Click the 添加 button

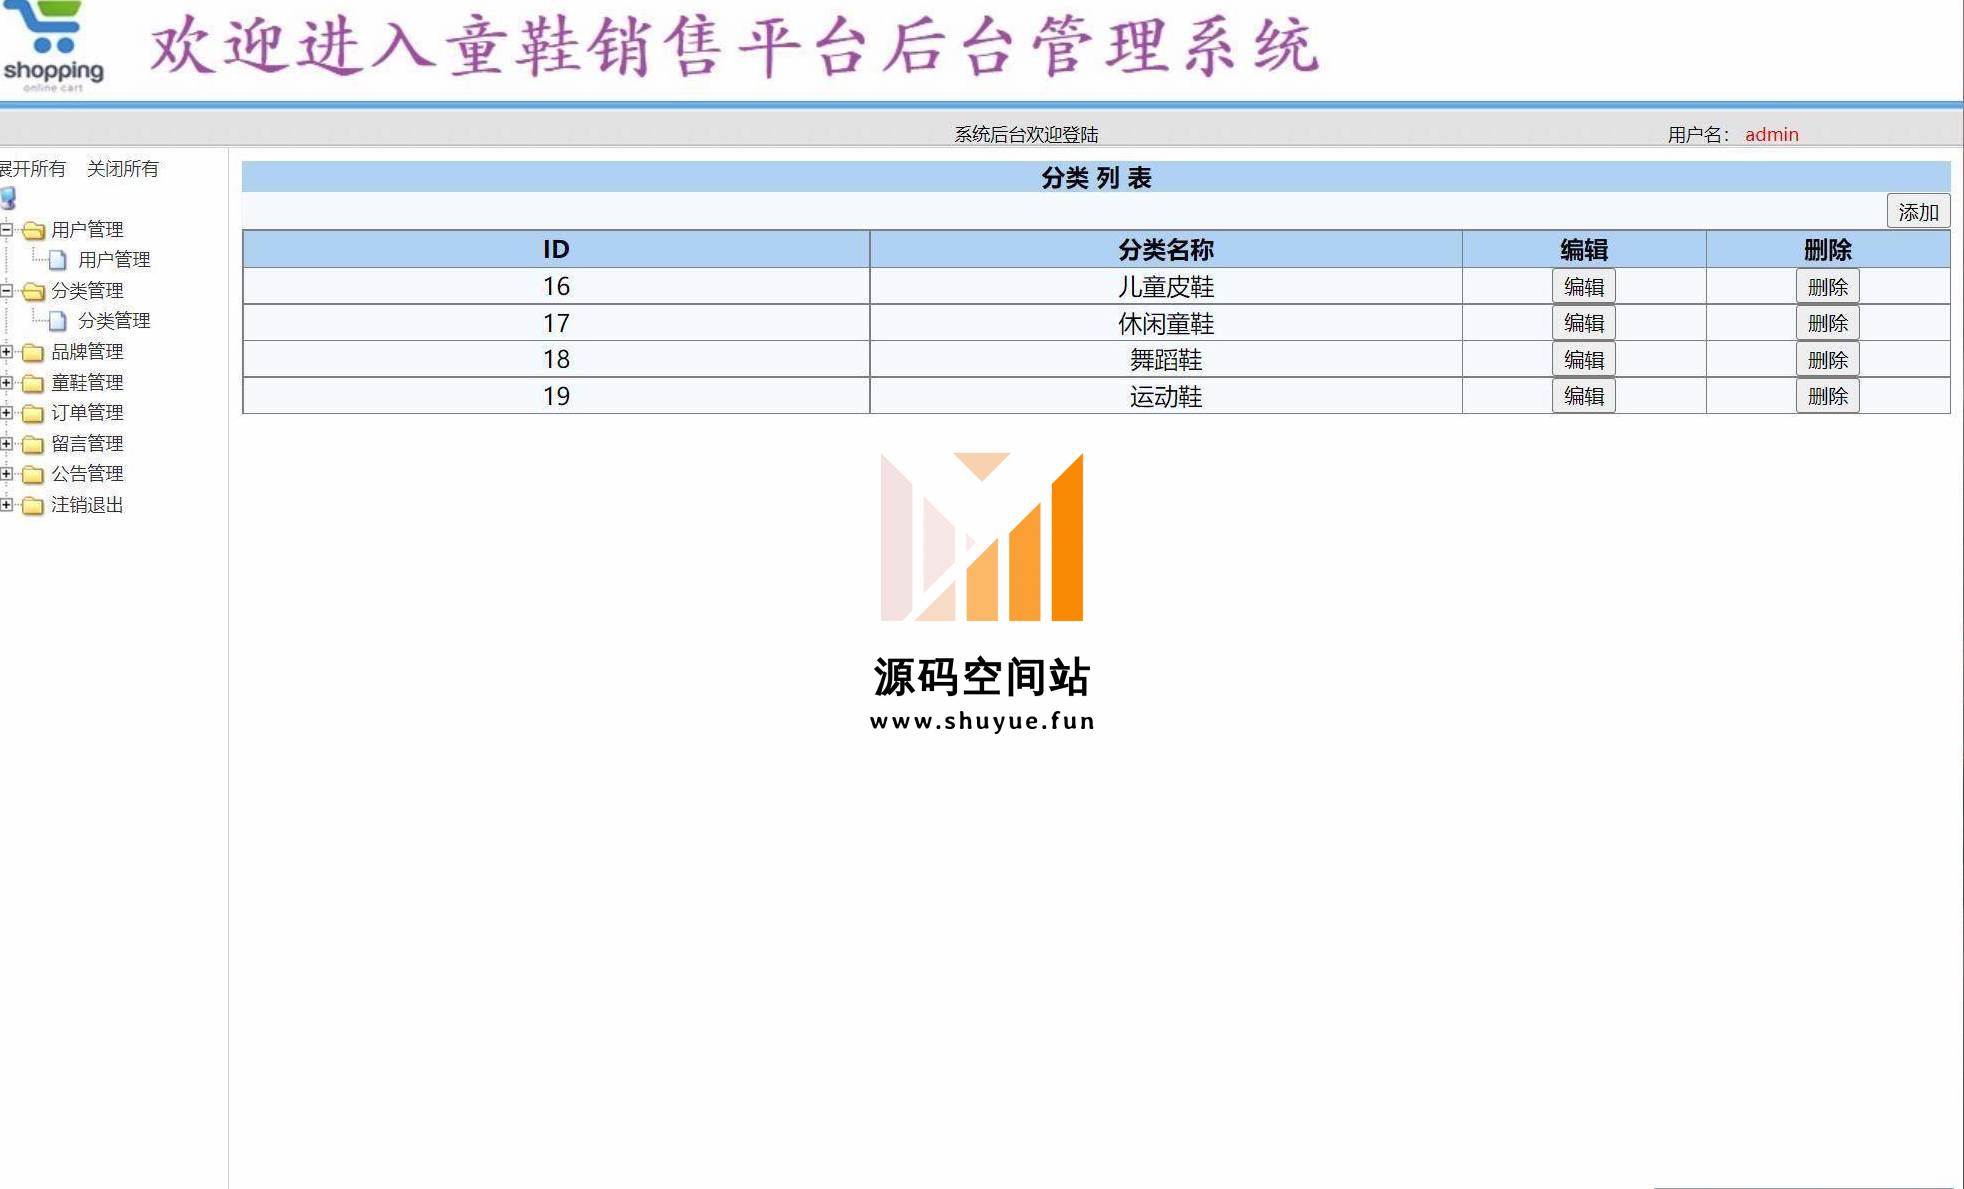(1918, 212)
